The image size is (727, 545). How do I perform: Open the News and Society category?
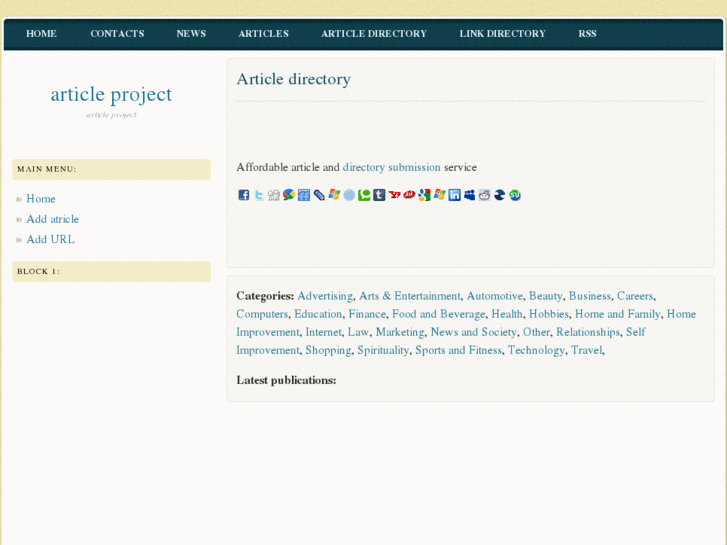pyautogui.click(x=473, y=332)
